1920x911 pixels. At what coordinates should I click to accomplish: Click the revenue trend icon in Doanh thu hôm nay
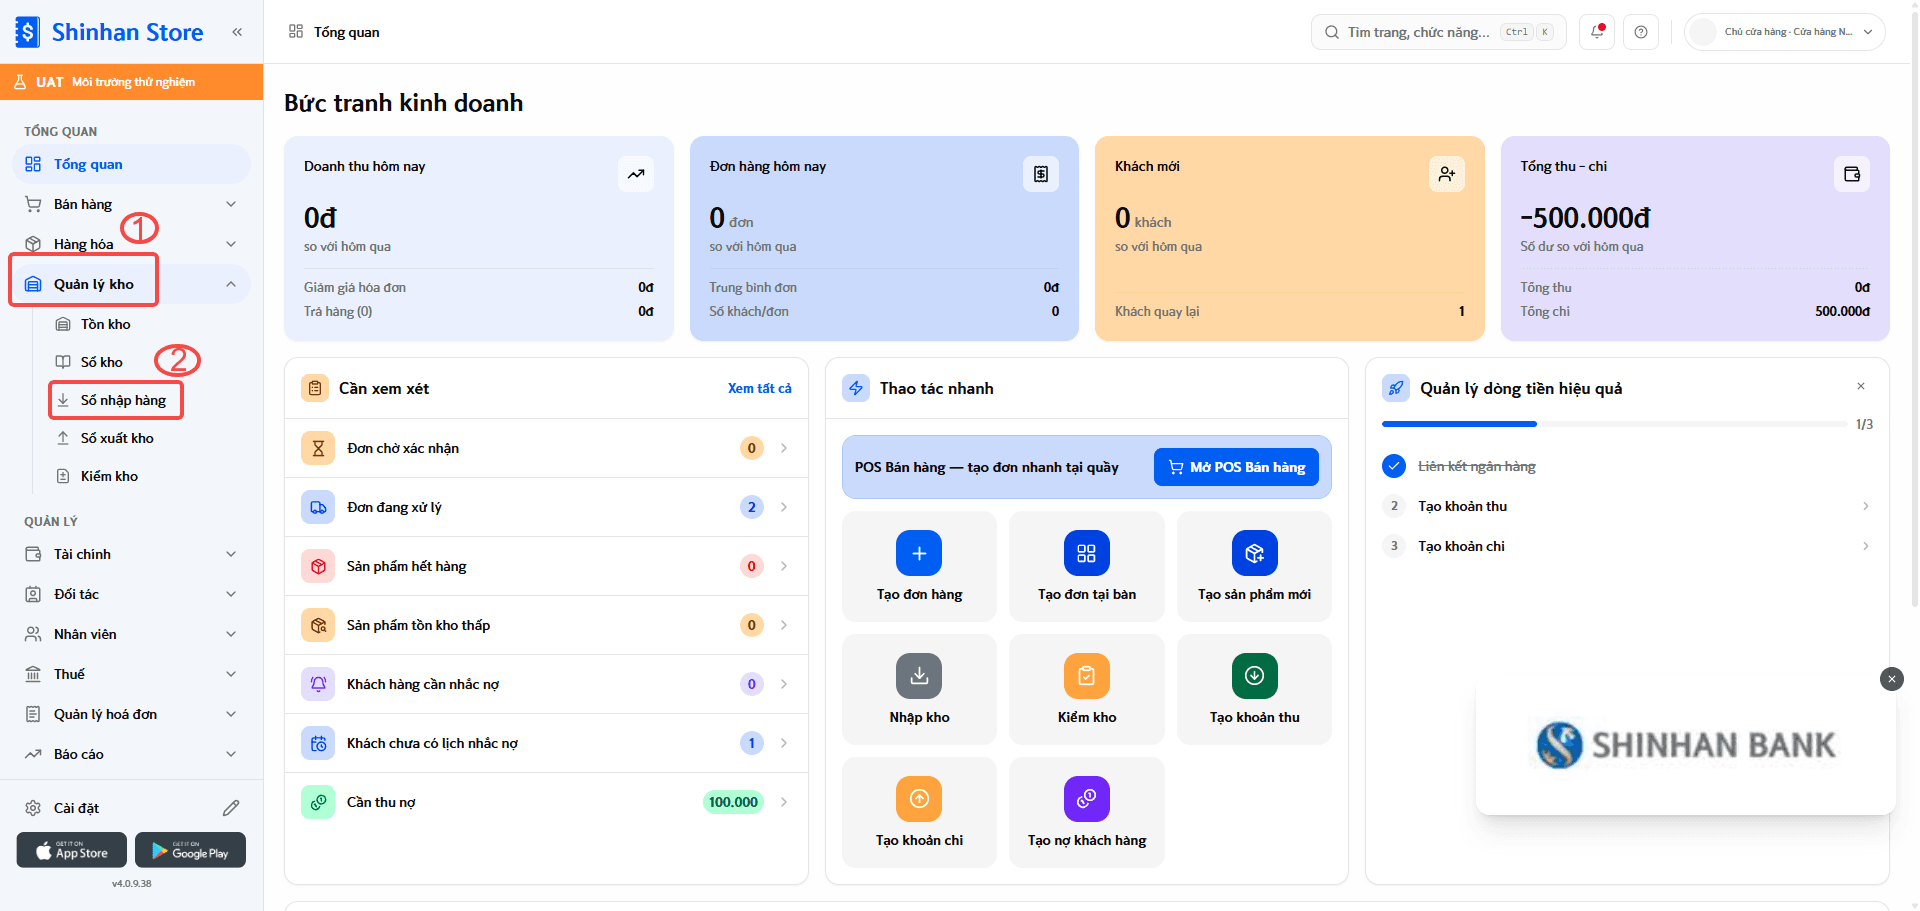tap(636, 174)
